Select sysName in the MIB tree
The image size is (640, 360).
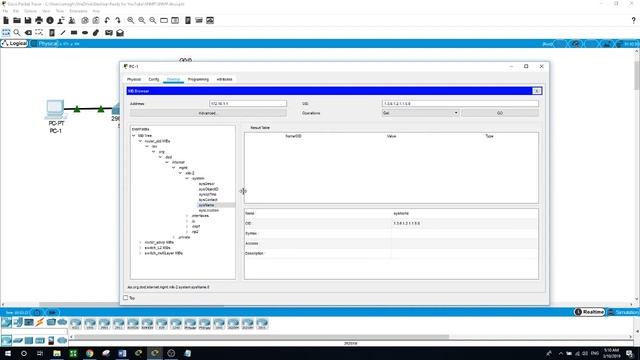pos(207,205)
